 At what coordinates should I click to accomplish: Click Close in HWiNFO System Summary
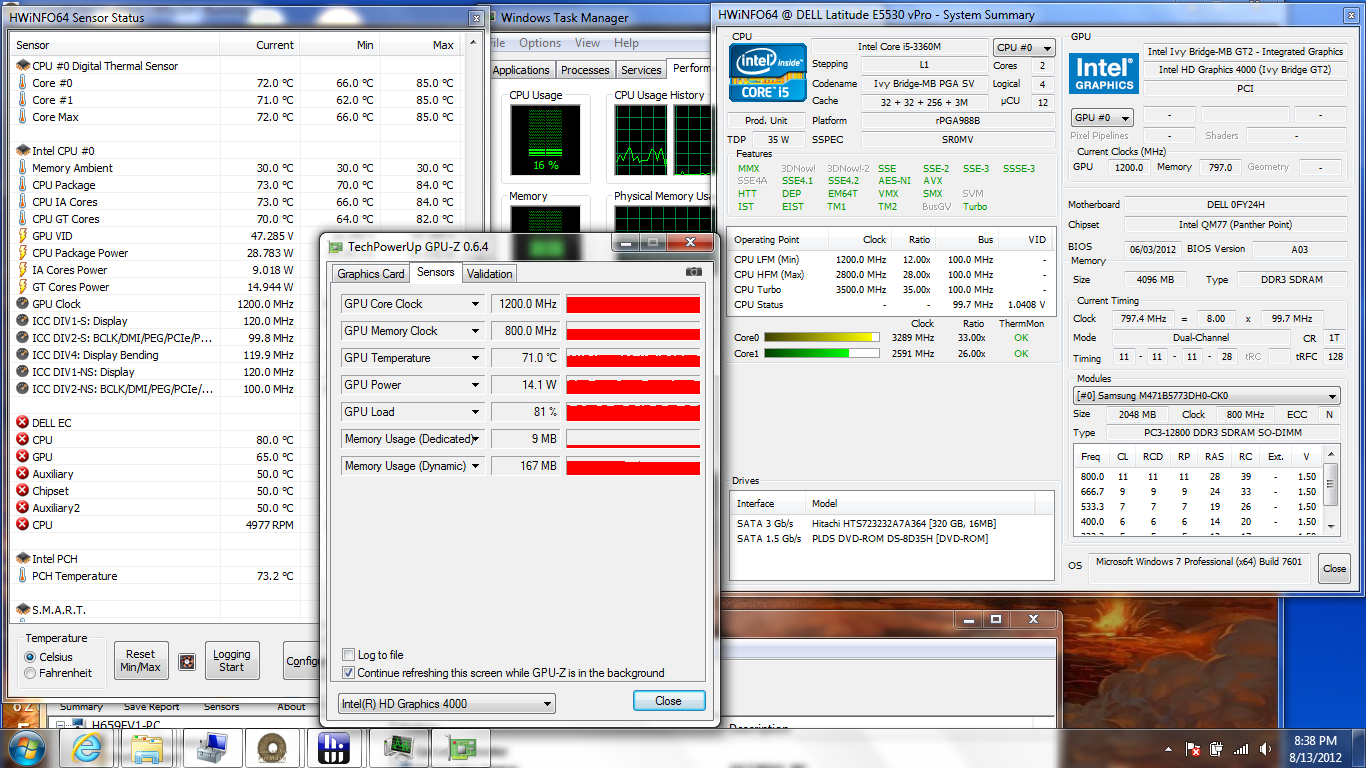tap(1334, 568)
